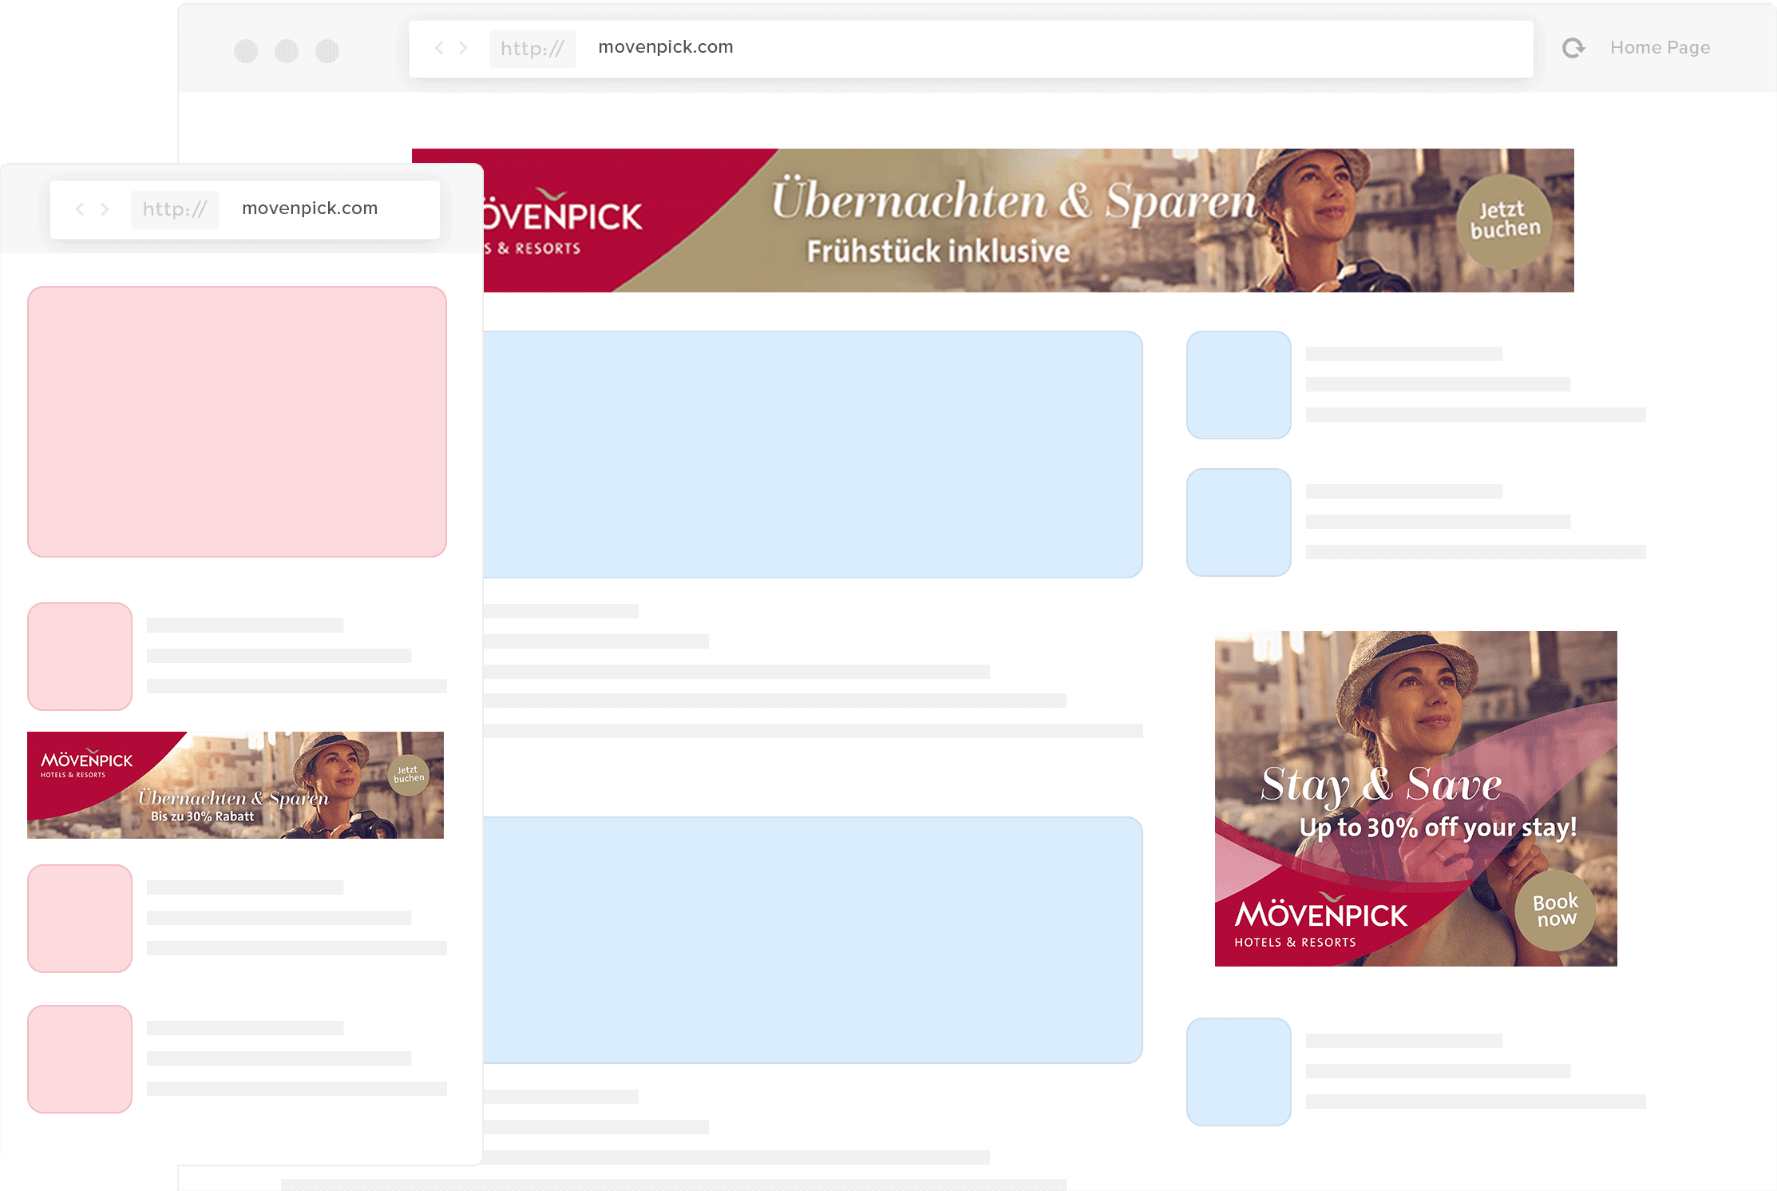The image size is (1777, 1191).
Task: Tap the Mövenpick logo in the mobile banner
Action: pyautogui.click(x=86, y=763)
